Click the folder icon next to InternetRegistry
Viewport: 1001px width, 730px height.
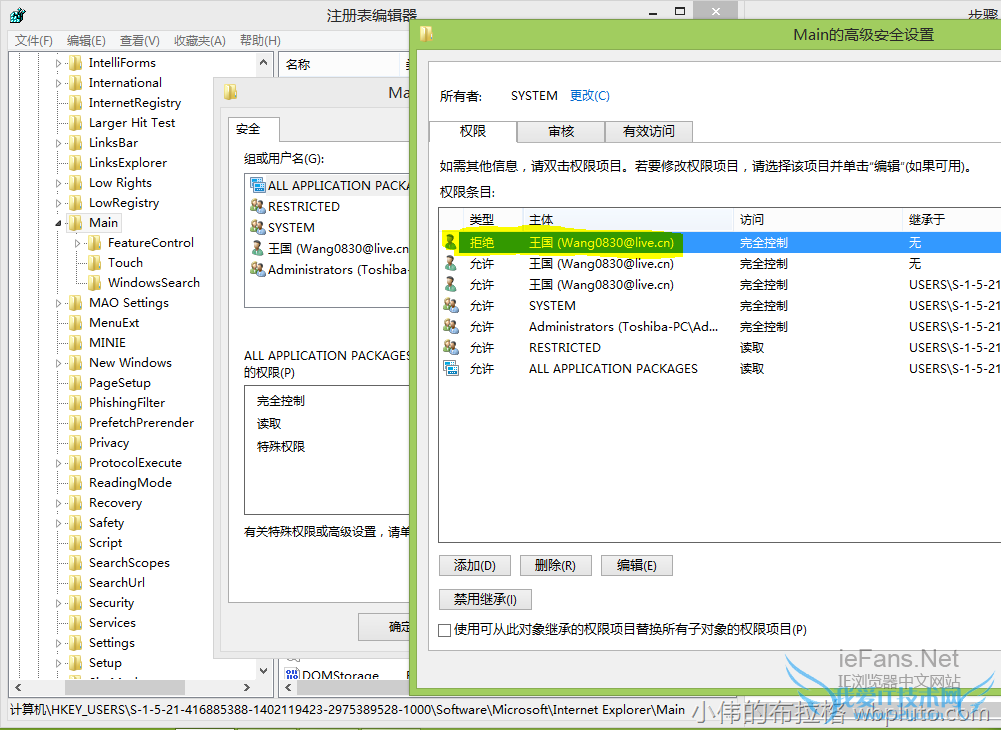coord(75,103)
